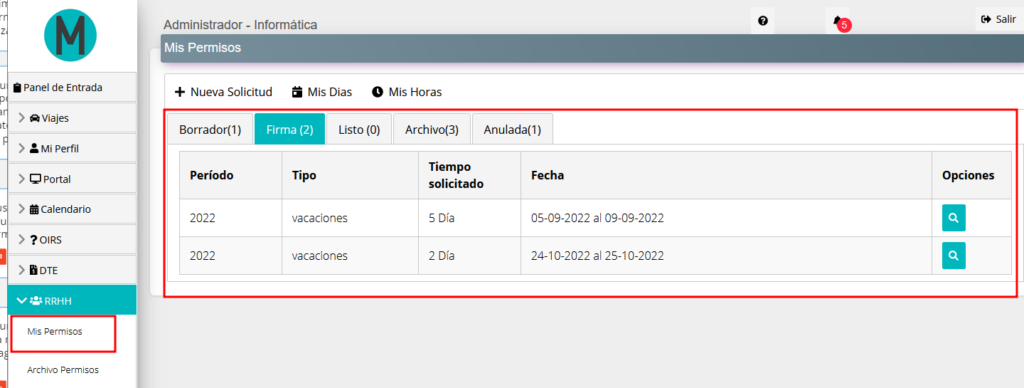Expand the Portal sidebar section
The width and height of the screenshot is (1024, 388).
click(x=72, y=179)
